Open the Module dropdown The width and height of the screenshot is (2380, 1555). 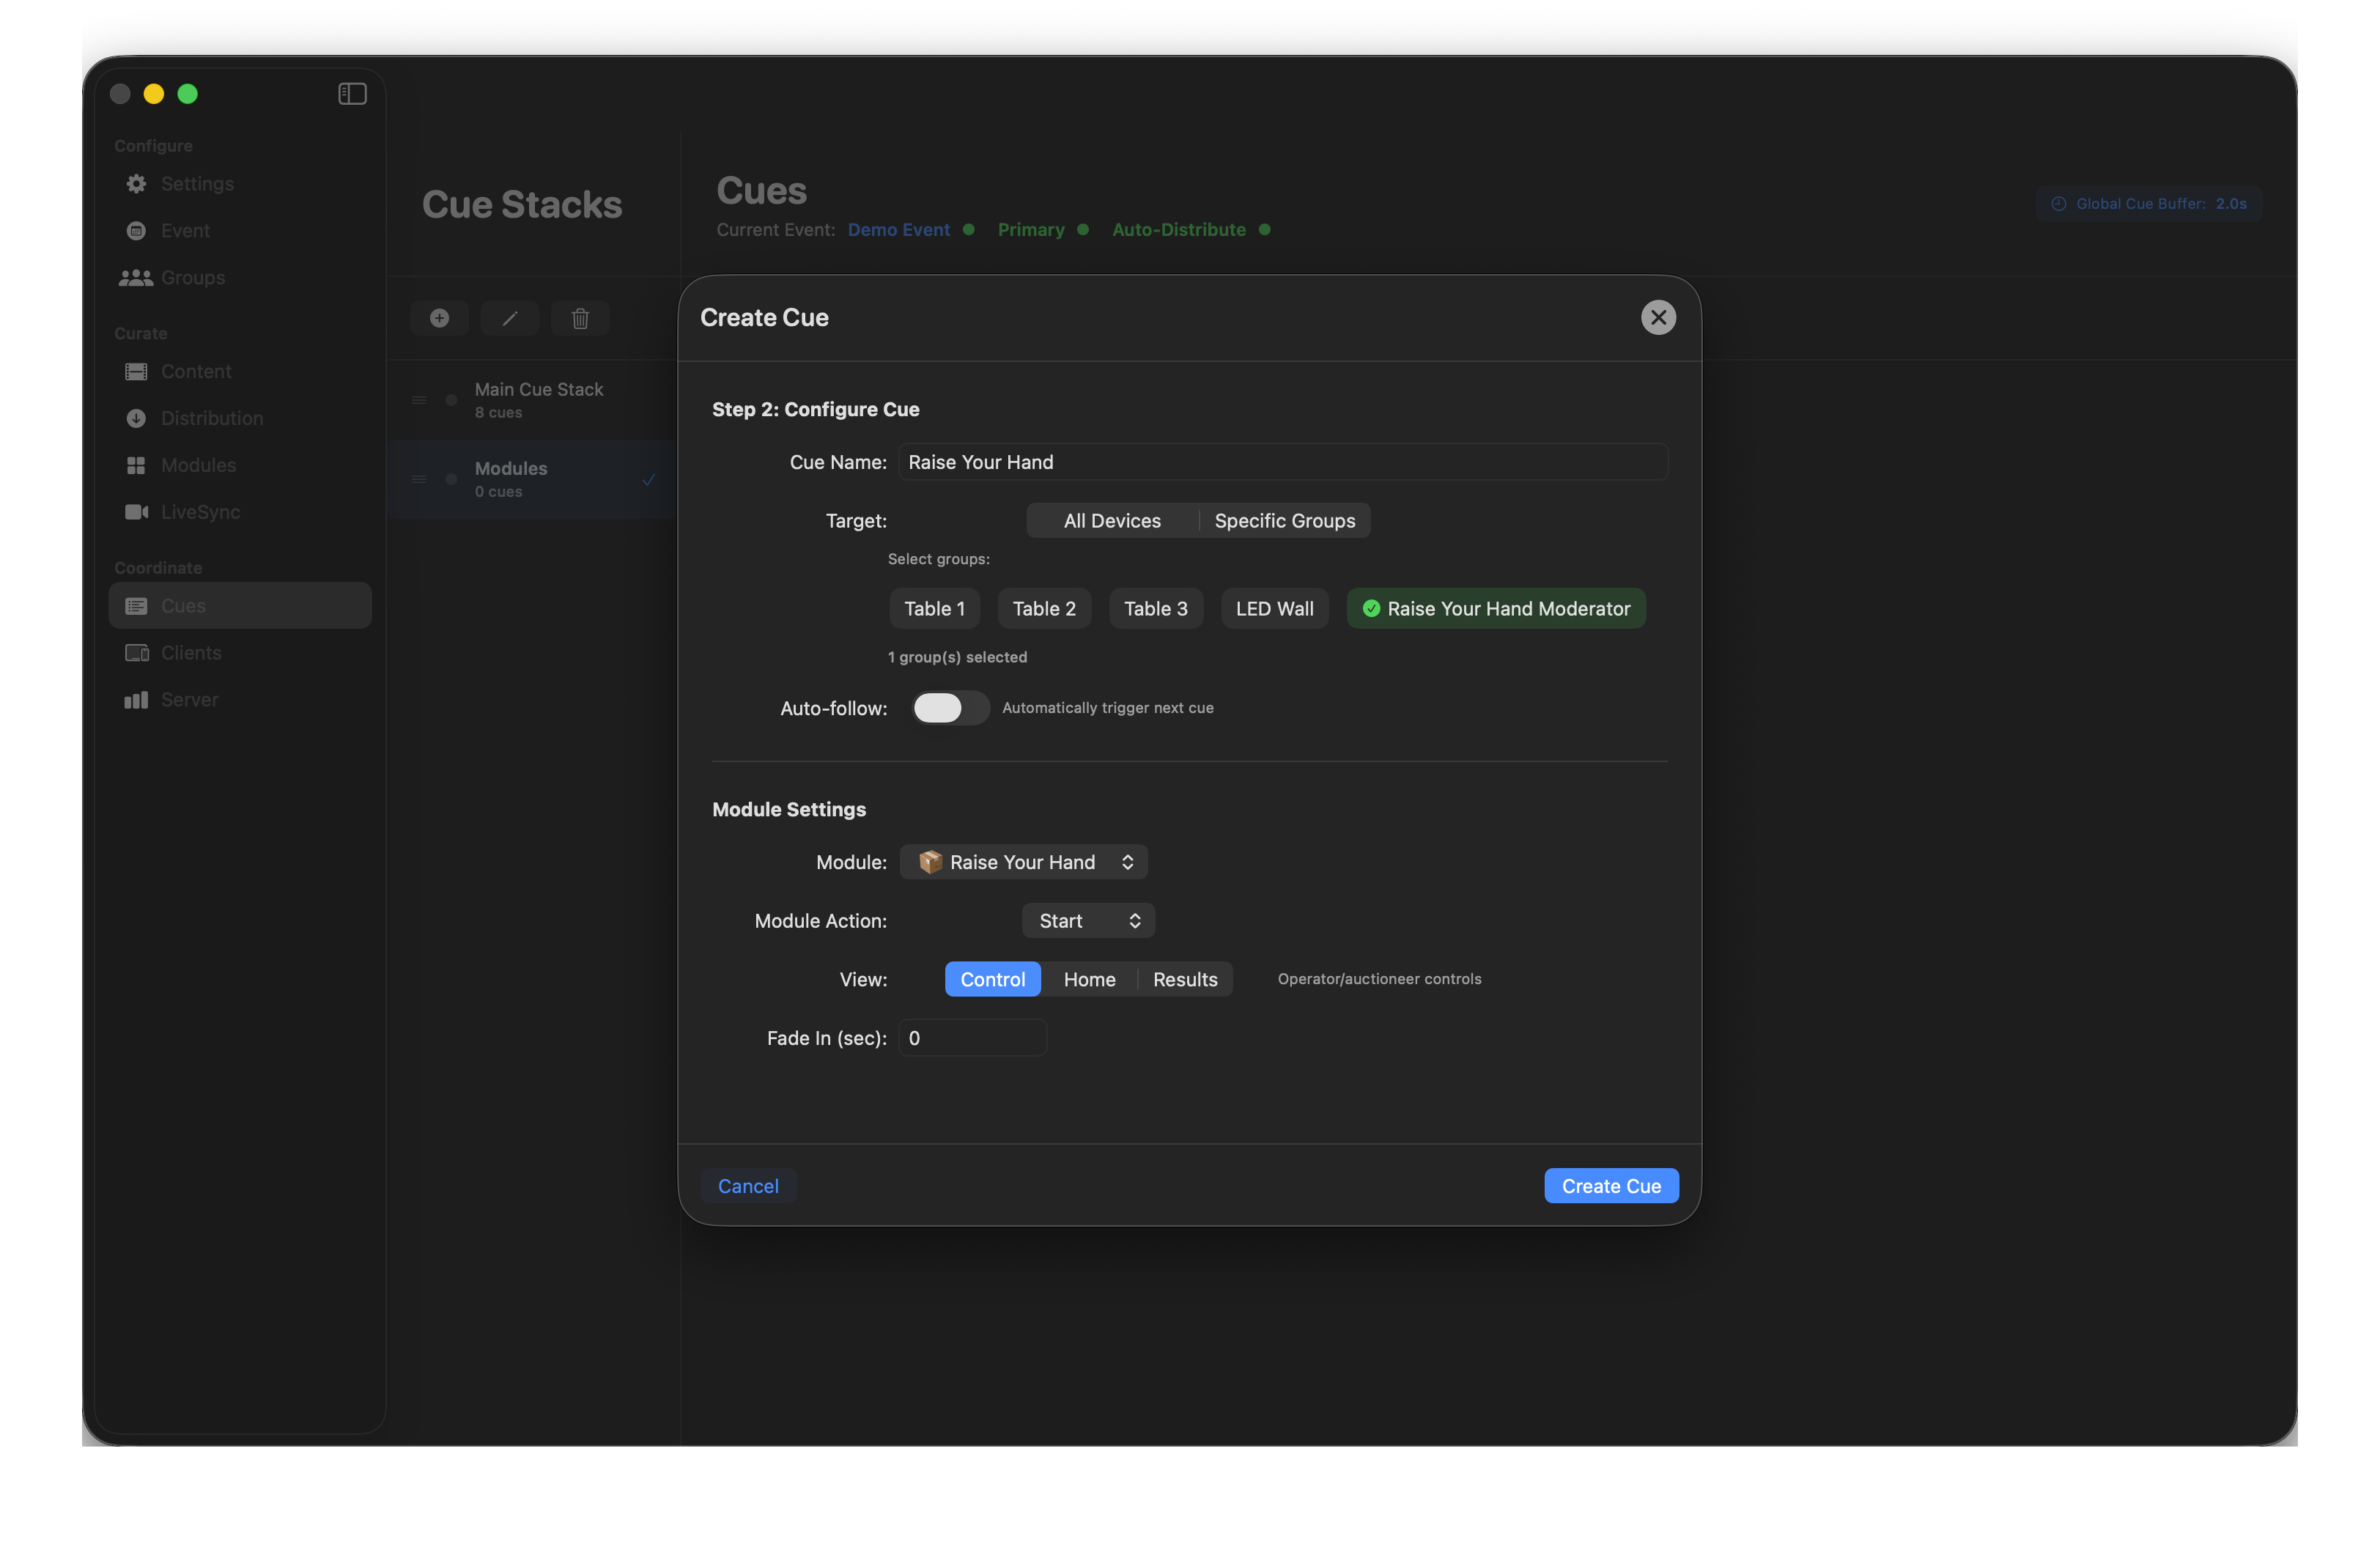click(x=1023, y=862)
